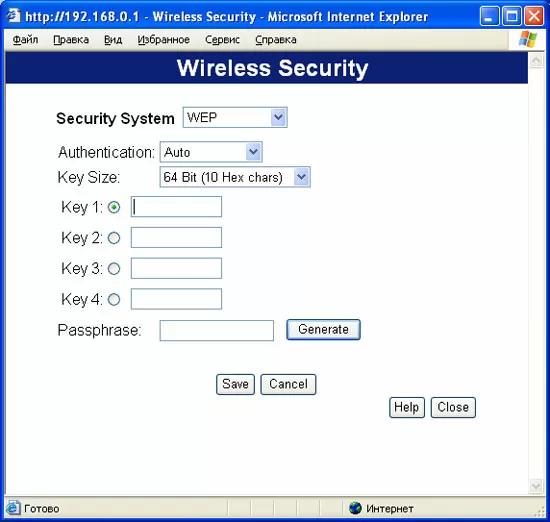This screenshot has height=522, width=550.
Task: Select the Key 1 radio button
Action: pos(114,207)
